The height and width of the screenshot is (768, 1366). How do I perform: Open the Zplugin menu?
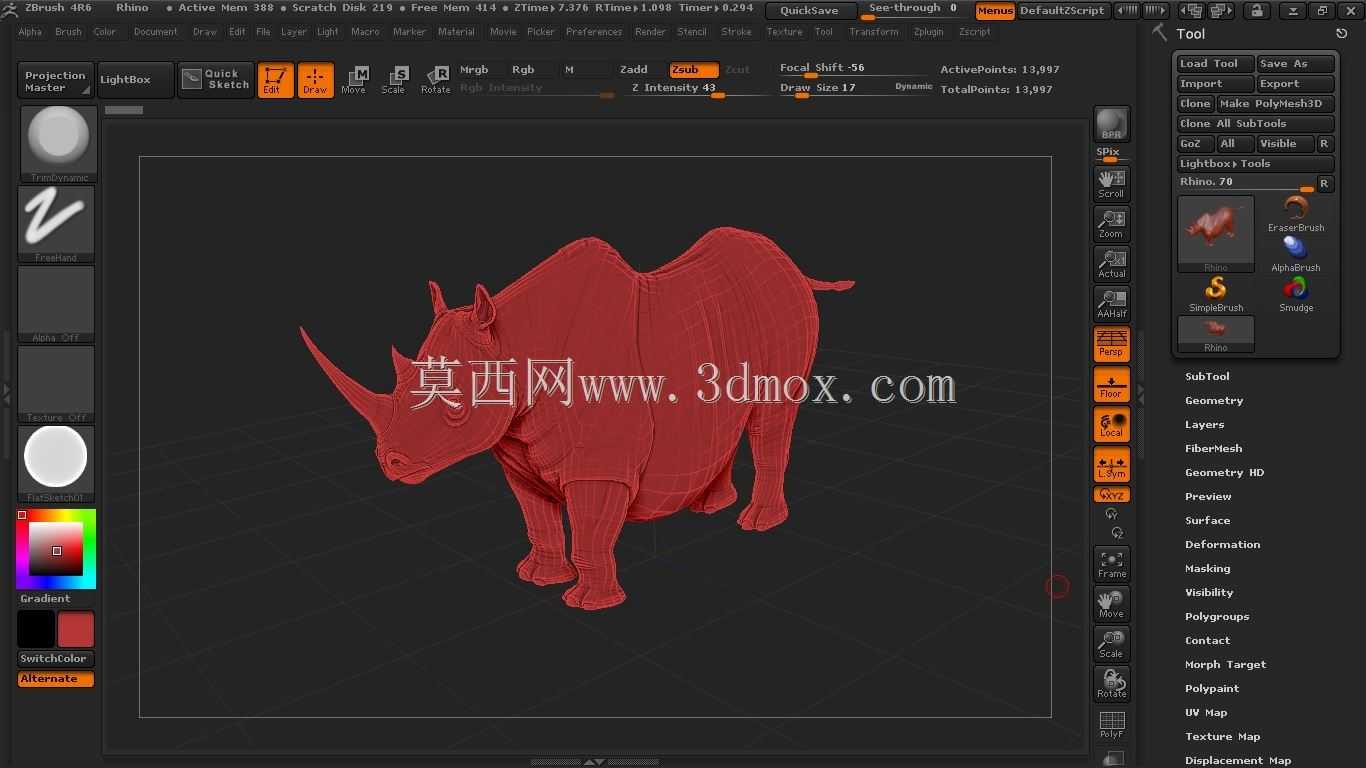coord(928,32)
